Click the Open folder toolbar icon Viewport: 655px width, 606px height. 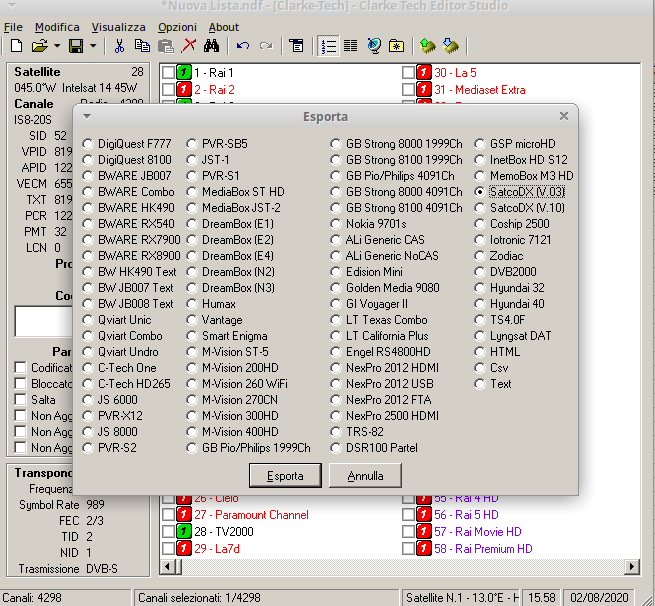(39, 46)
